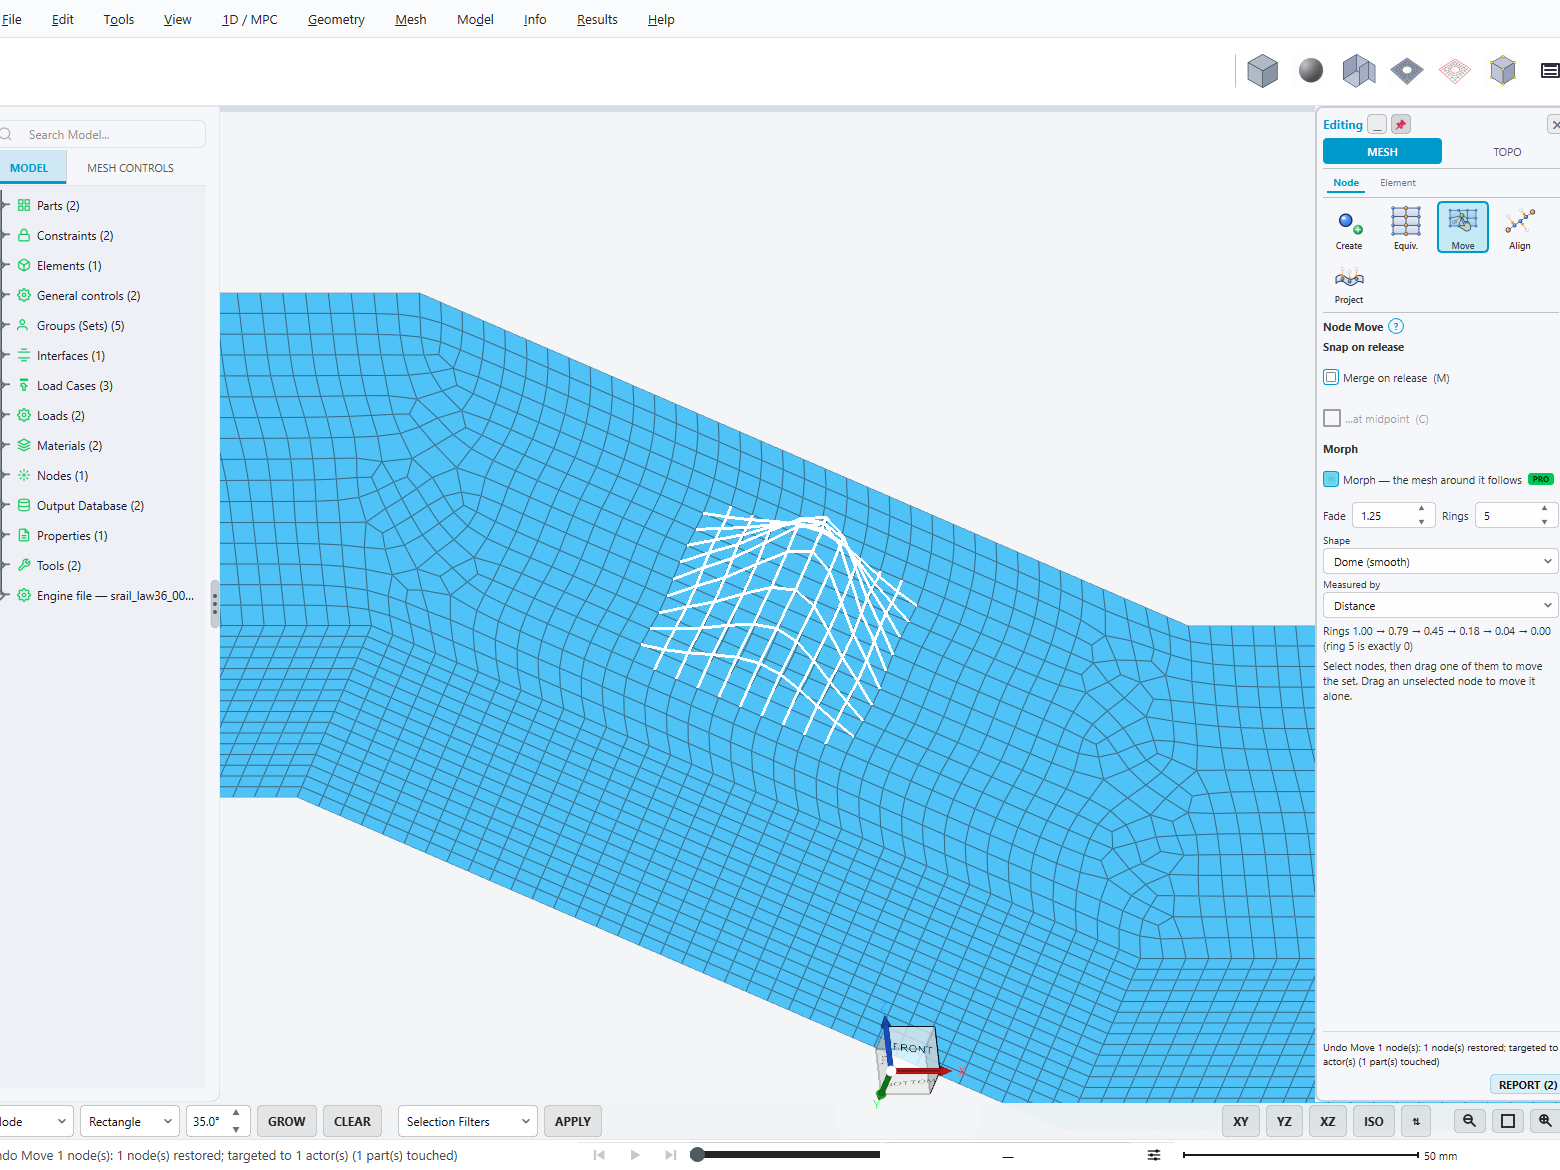
Task: Choose the Equiv. node tool
Action: click(1406, 228)
